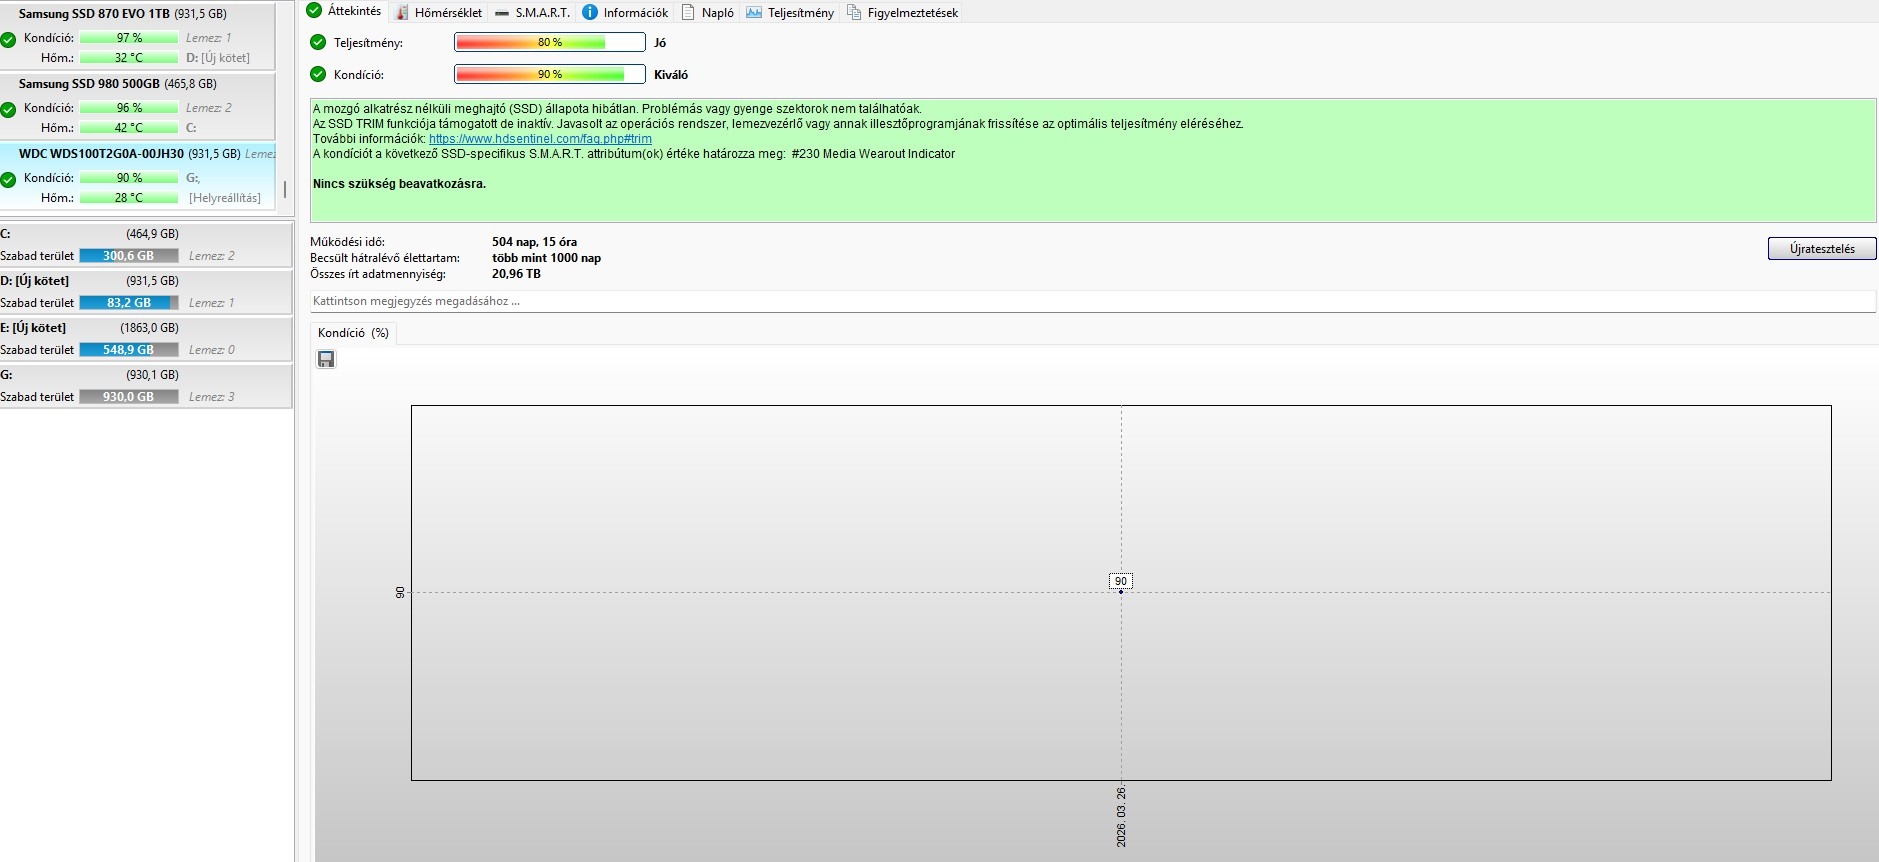Click status check icon of Samsung SSD 870 EVO
The width and height of the screenshot is (1879, 862).
pos(8,40)
